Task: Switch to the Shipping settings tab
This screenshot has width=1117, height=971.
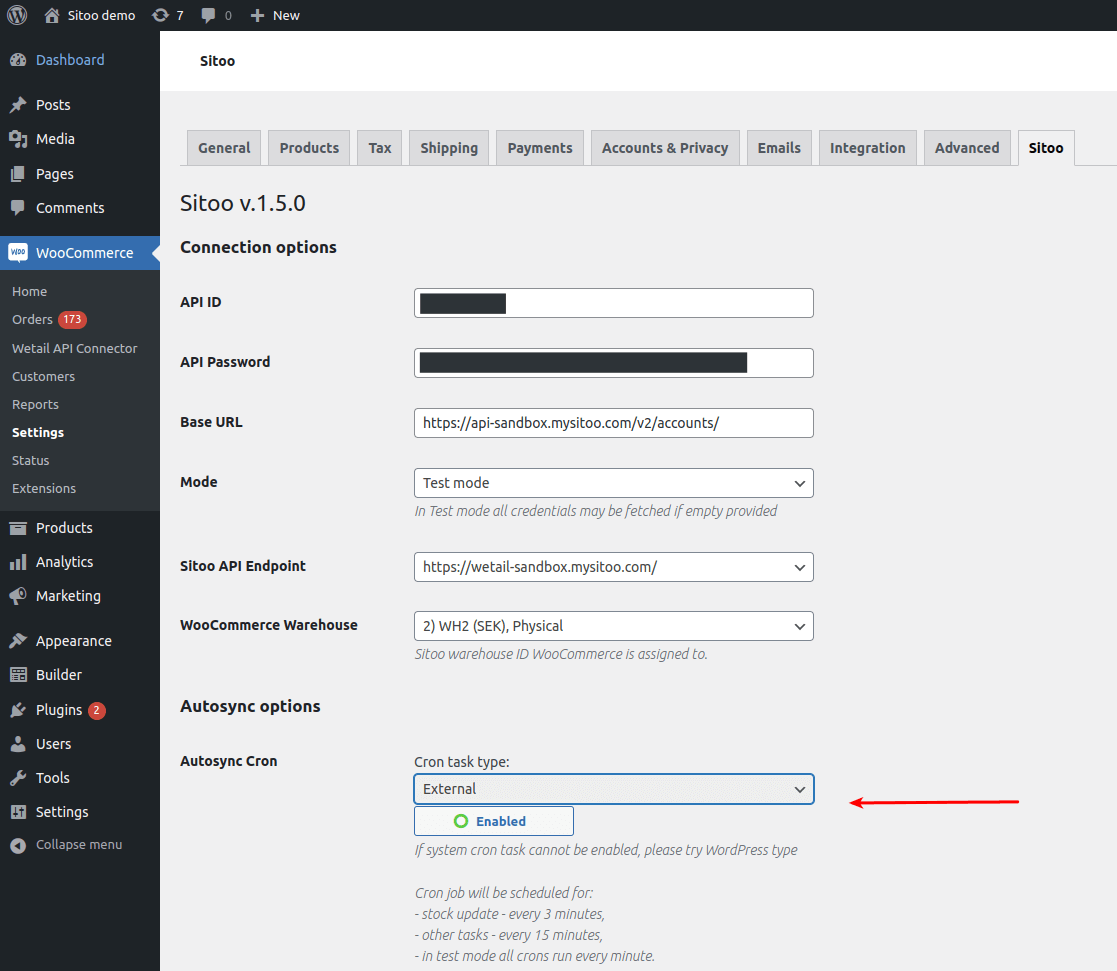Action: [x=449, y=148]
